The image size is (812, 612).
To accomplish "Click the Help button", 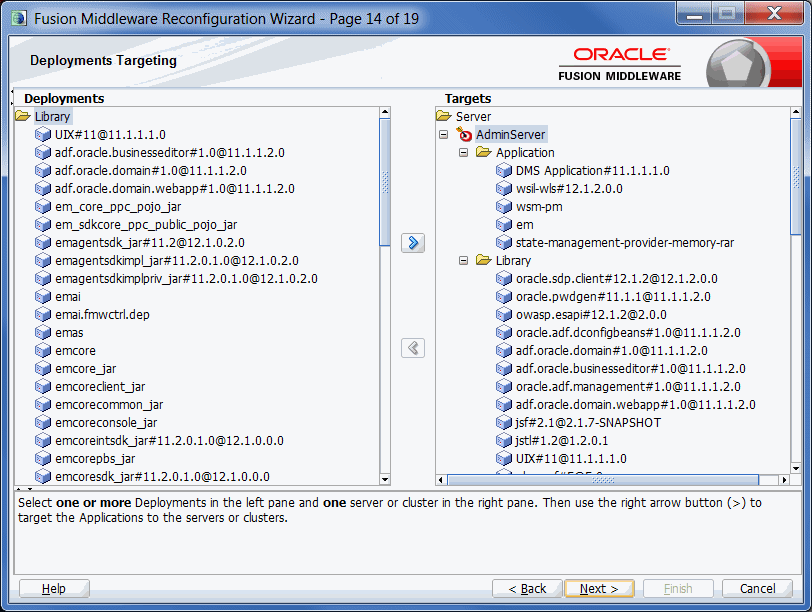I will click(54, 589).
